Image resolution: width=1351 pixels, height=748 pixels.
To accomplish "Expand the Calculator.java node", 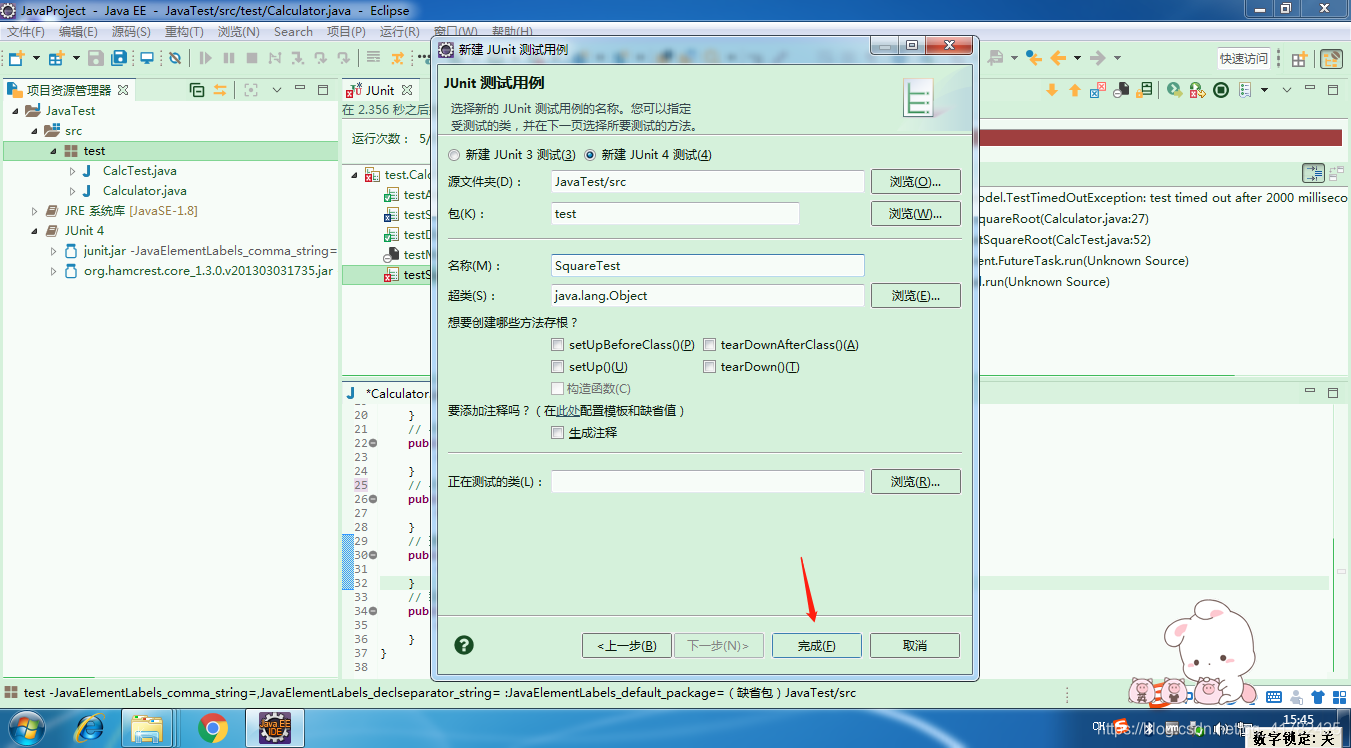I will pyautogui.click(x=72, y=191).
